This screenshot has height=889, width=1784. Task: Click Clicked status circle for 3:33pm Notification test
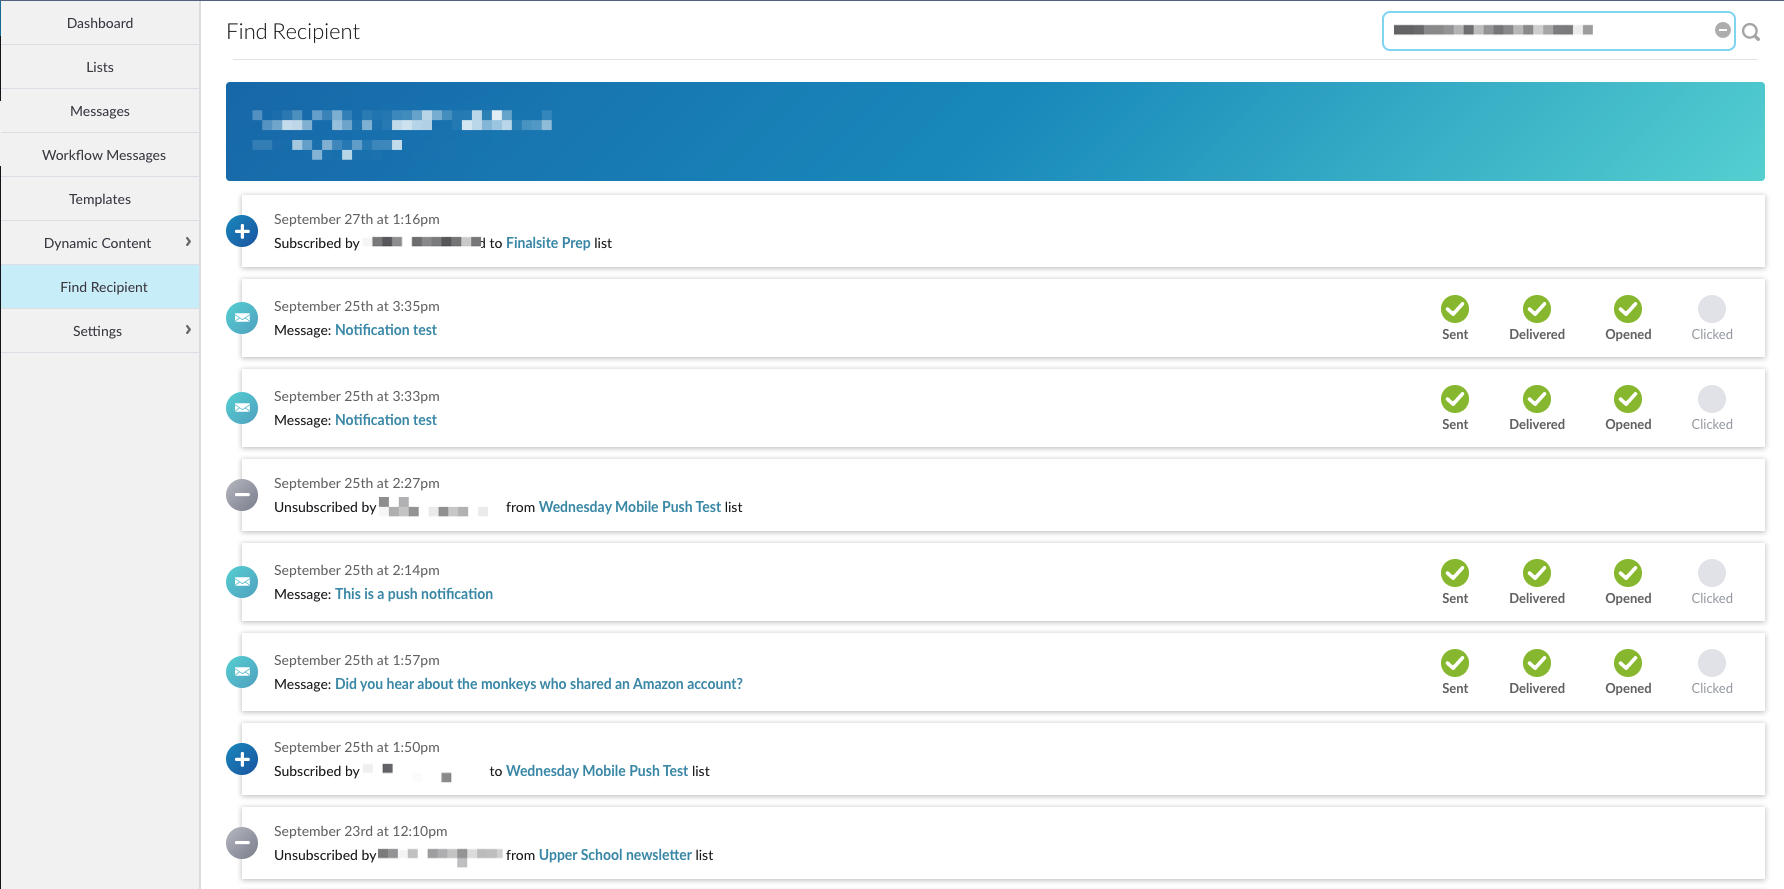click(x=1712, y=399)
